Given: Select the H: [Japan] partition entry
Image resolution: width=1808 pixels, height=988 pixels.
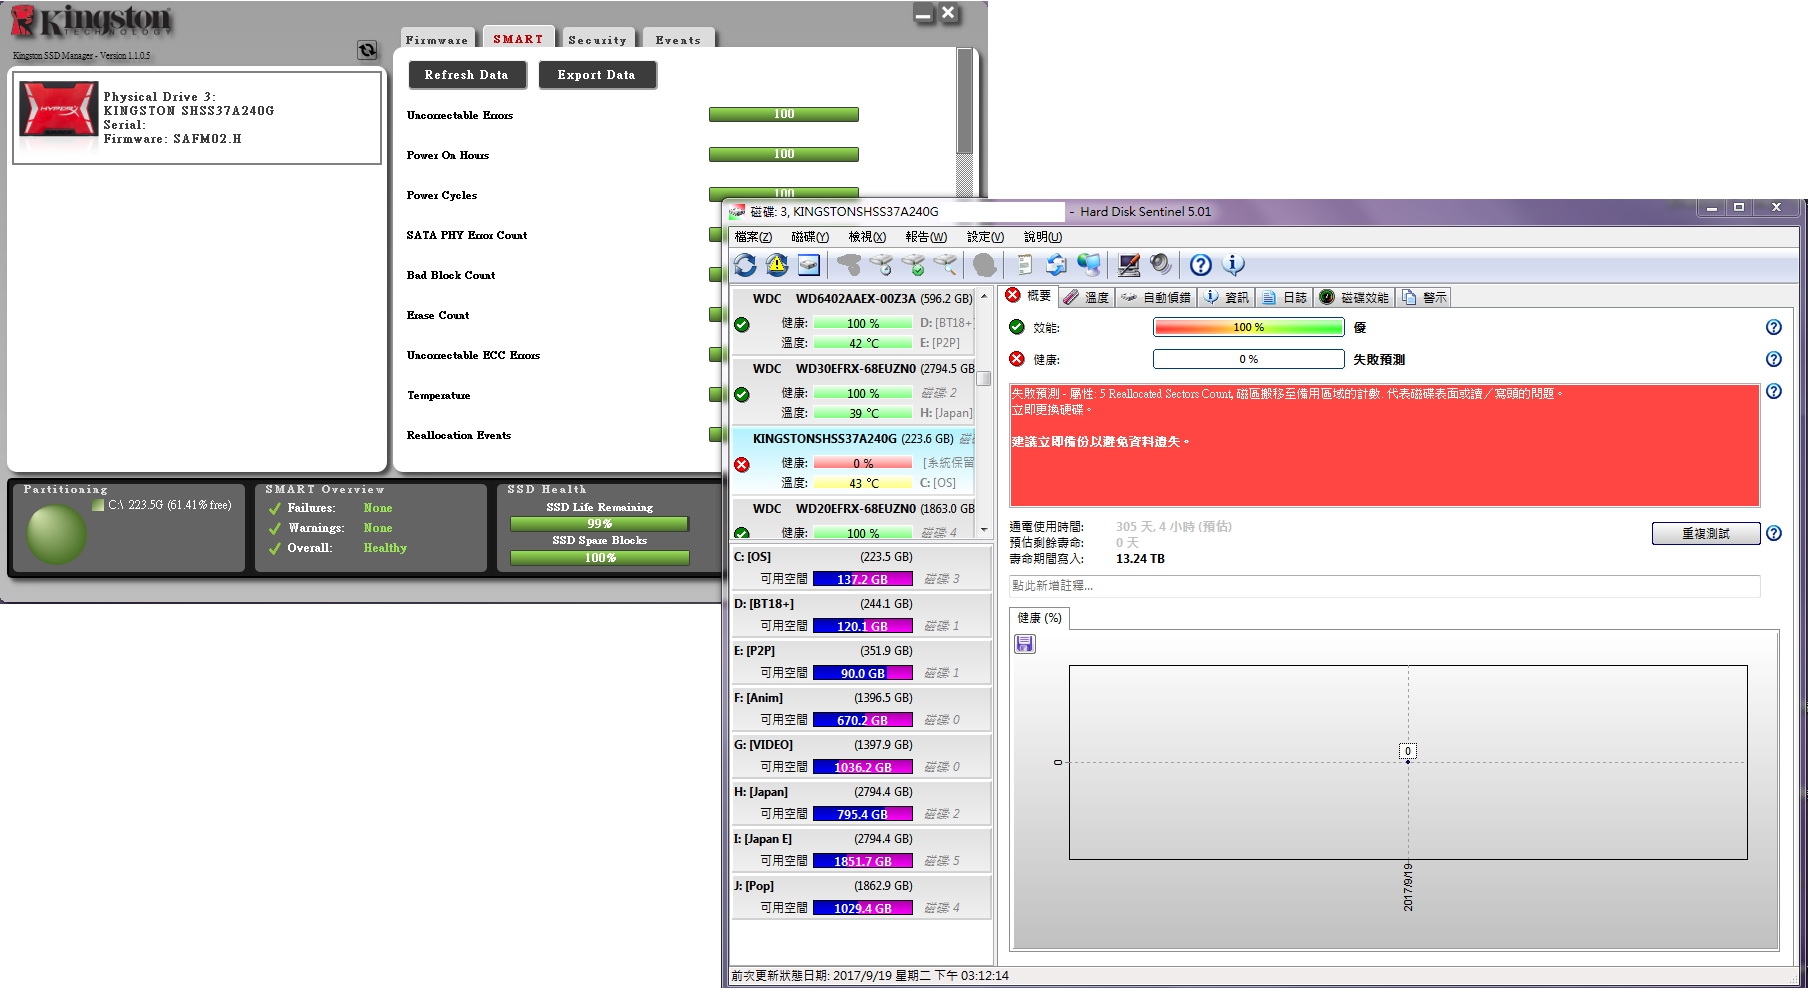Looking at the screenshot, I should [x=861, y=803].
